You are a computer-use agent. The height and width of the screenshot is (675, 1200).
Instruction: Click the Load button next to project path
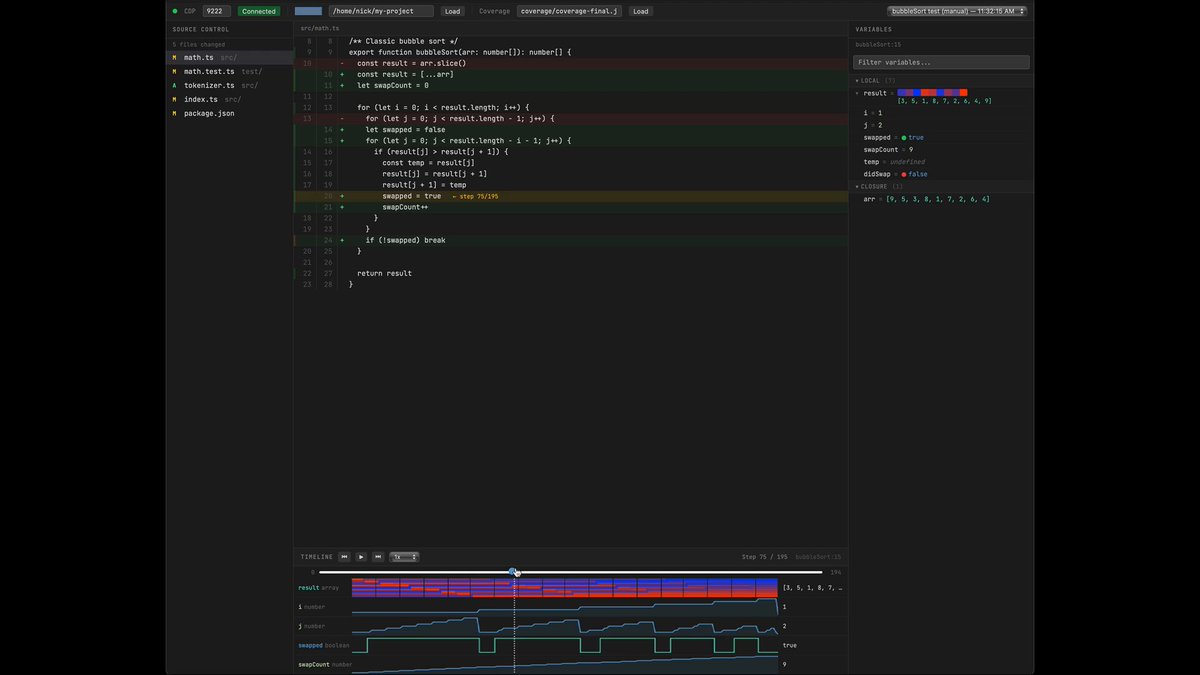point(452,11)
